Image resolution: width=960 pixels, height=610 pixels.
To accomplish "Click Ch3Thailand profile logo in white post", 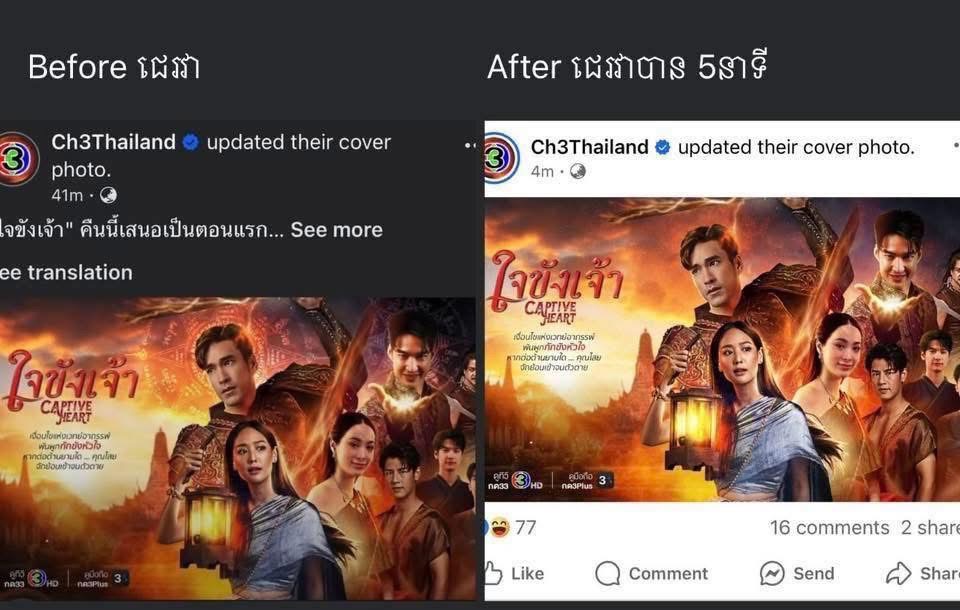I will [502, 158].
